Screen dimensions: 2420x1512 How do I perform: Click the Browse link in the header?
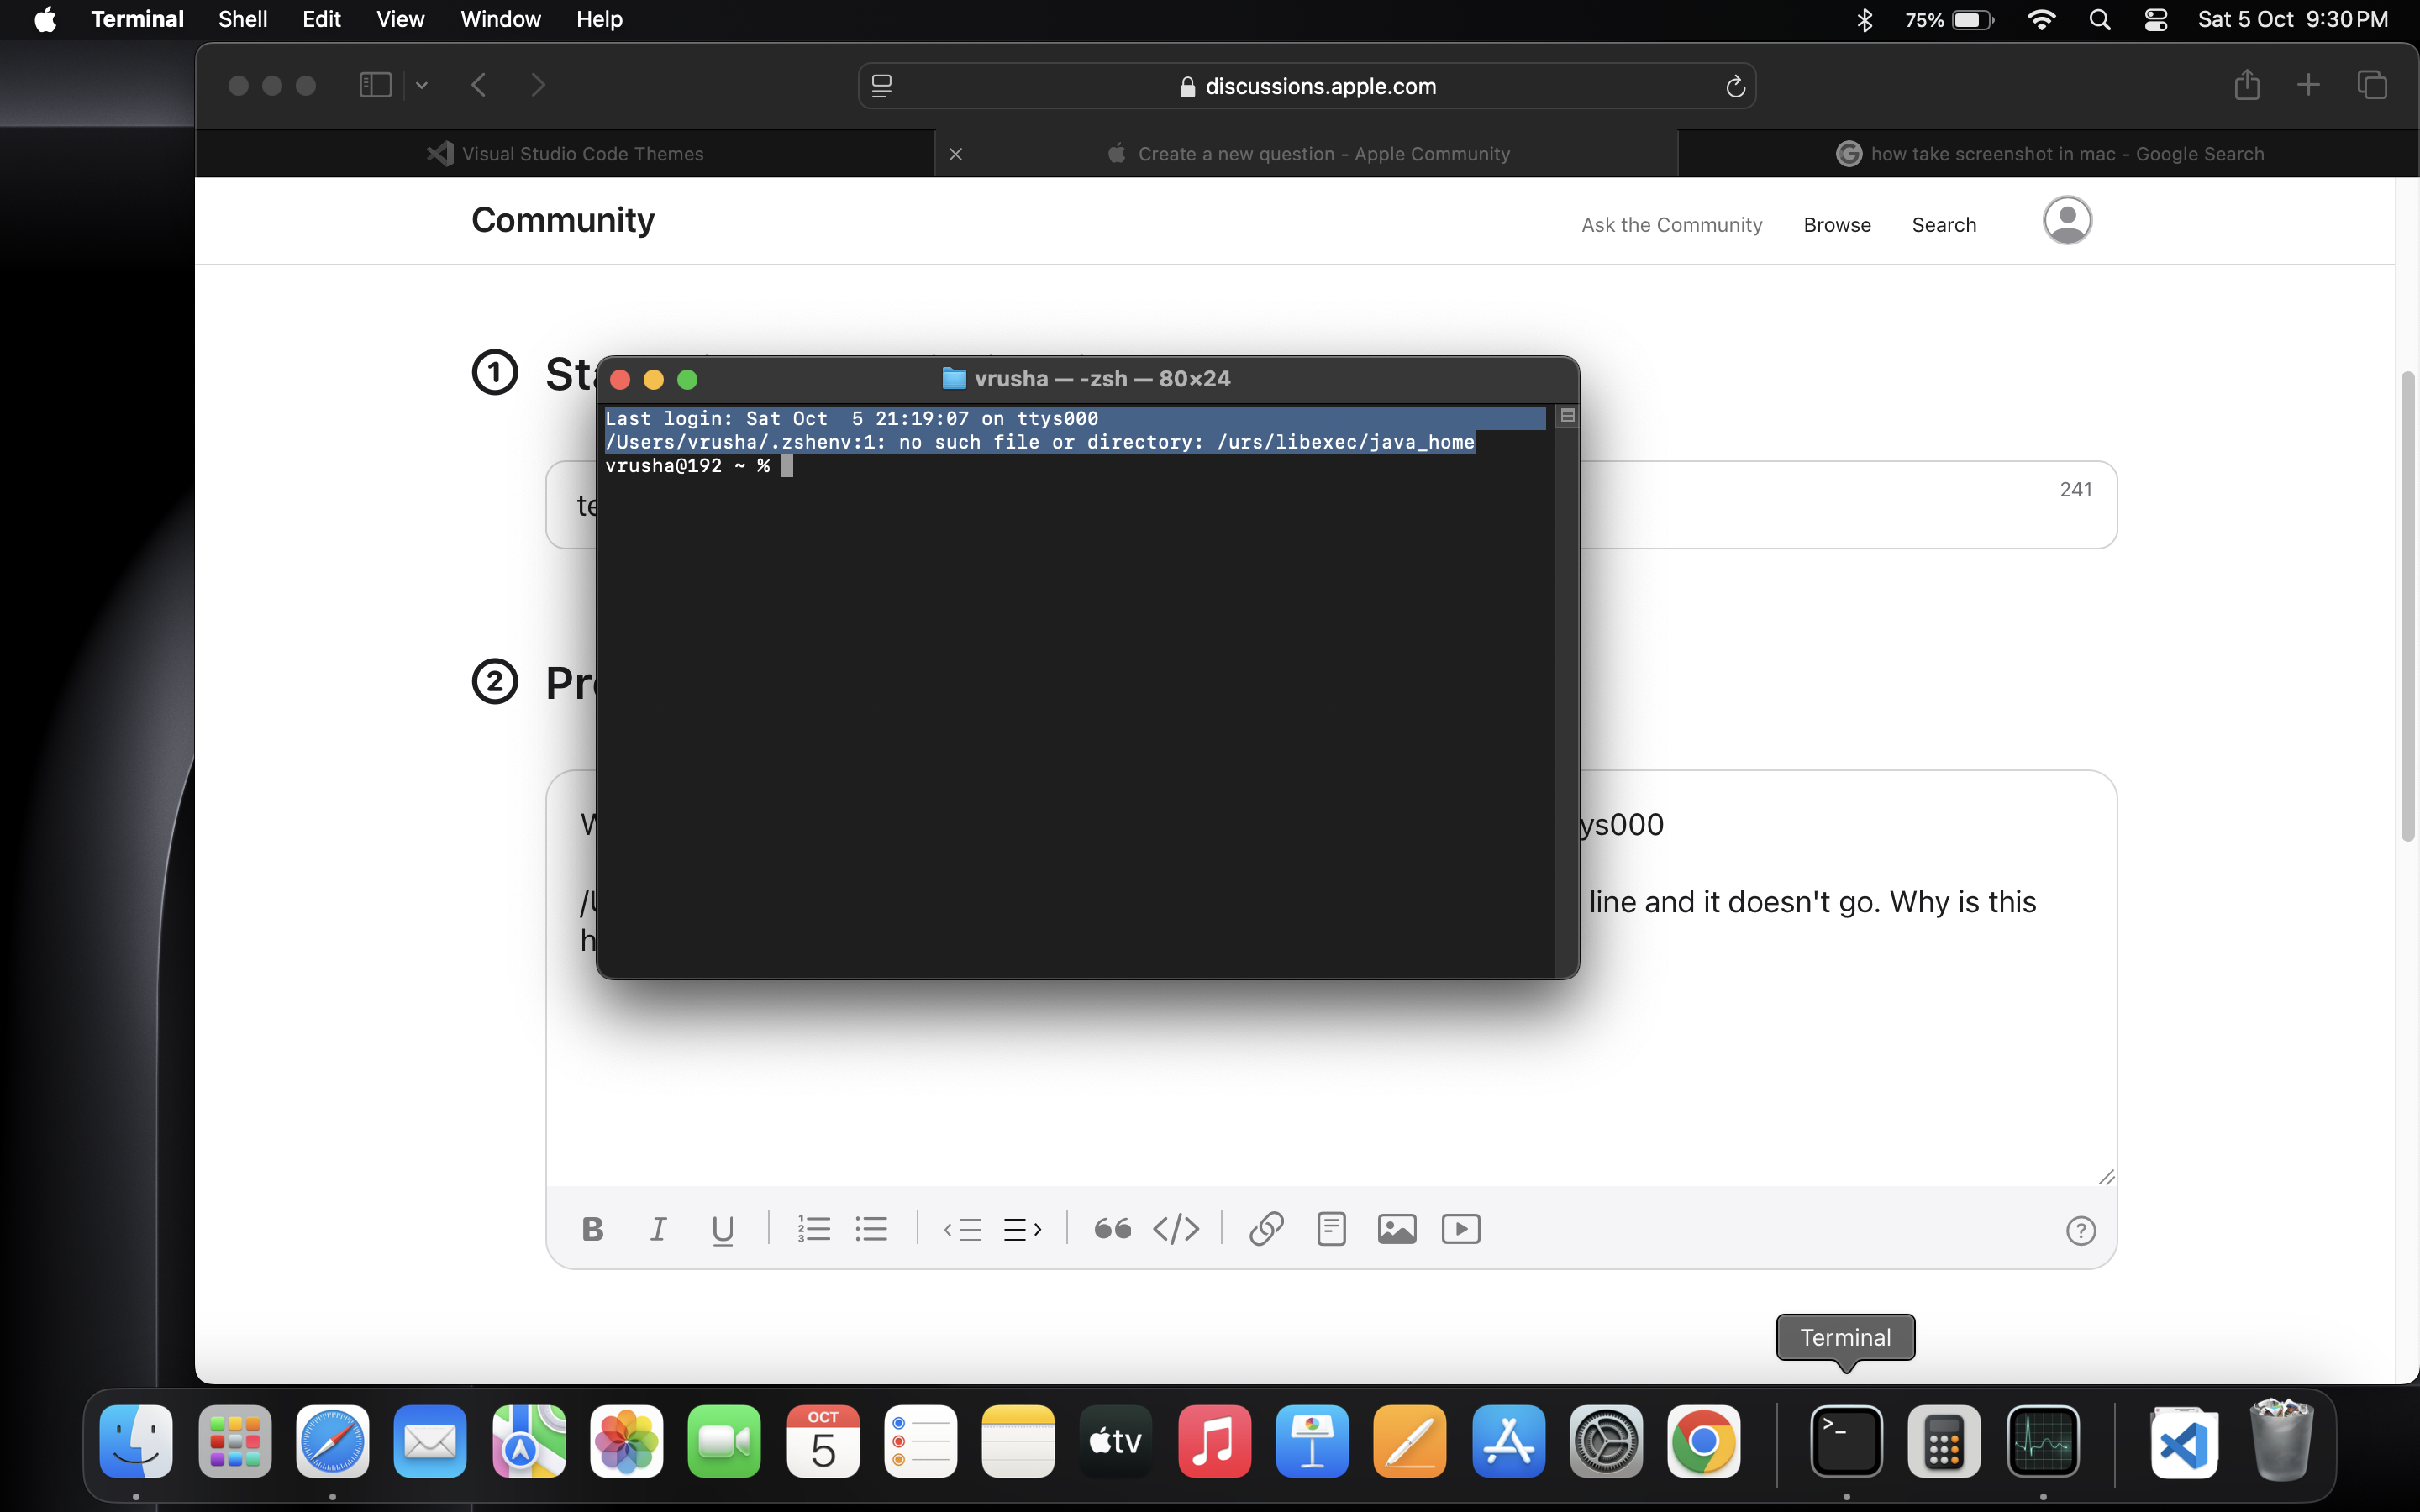[1837, 224]
